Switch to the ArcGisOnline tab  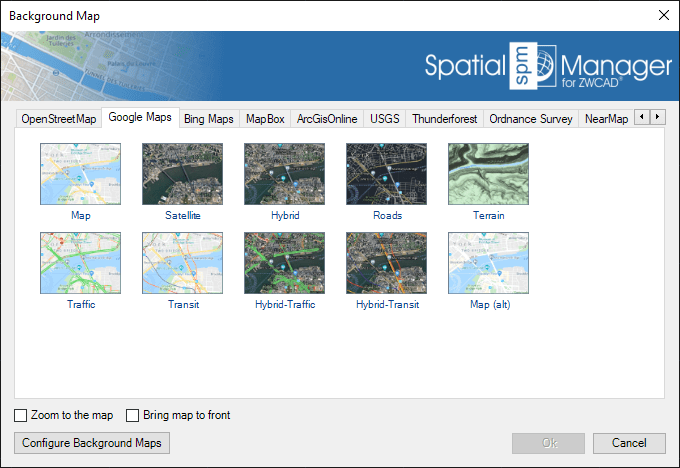click(x=327, y=119)
